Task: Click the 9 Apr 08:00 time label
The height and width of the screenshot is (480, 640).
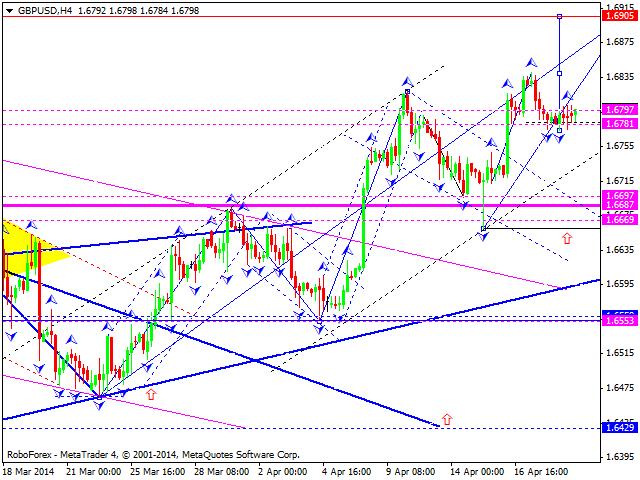Action: point(411,472)
